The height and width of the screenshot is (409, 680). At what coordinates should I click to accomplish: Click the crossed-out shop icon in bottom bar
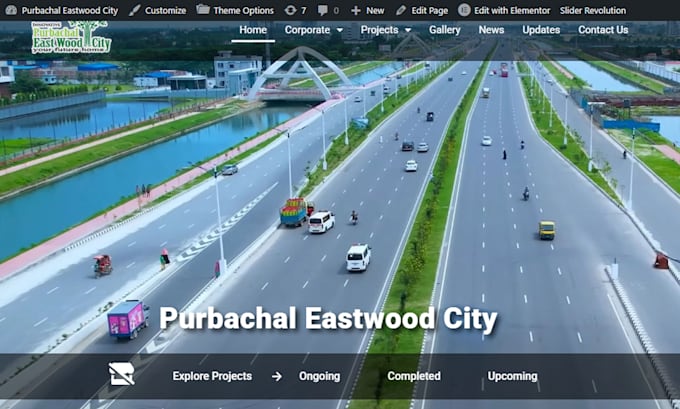point(121,374)
